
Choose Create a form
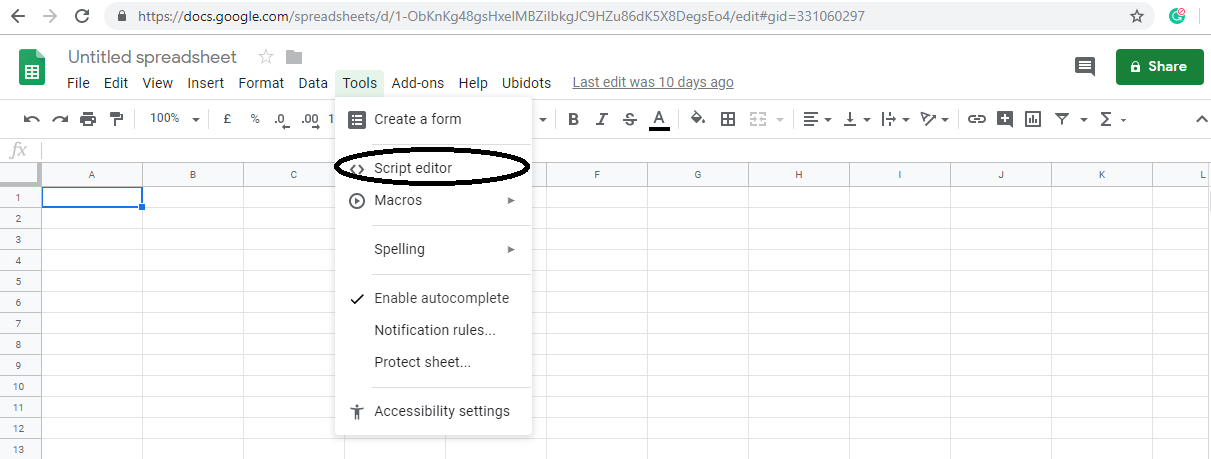(x=433, y=119)
